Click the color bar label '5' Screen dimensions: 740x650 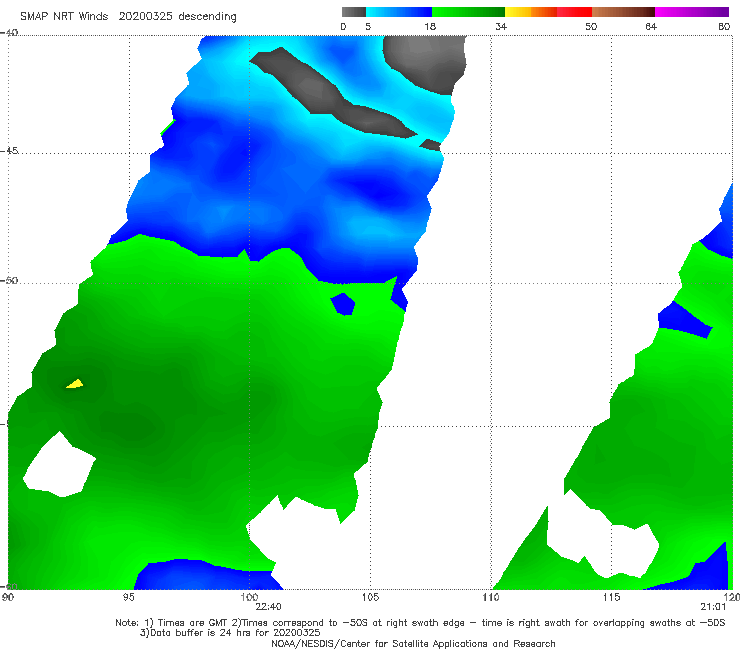click(368, 26)
